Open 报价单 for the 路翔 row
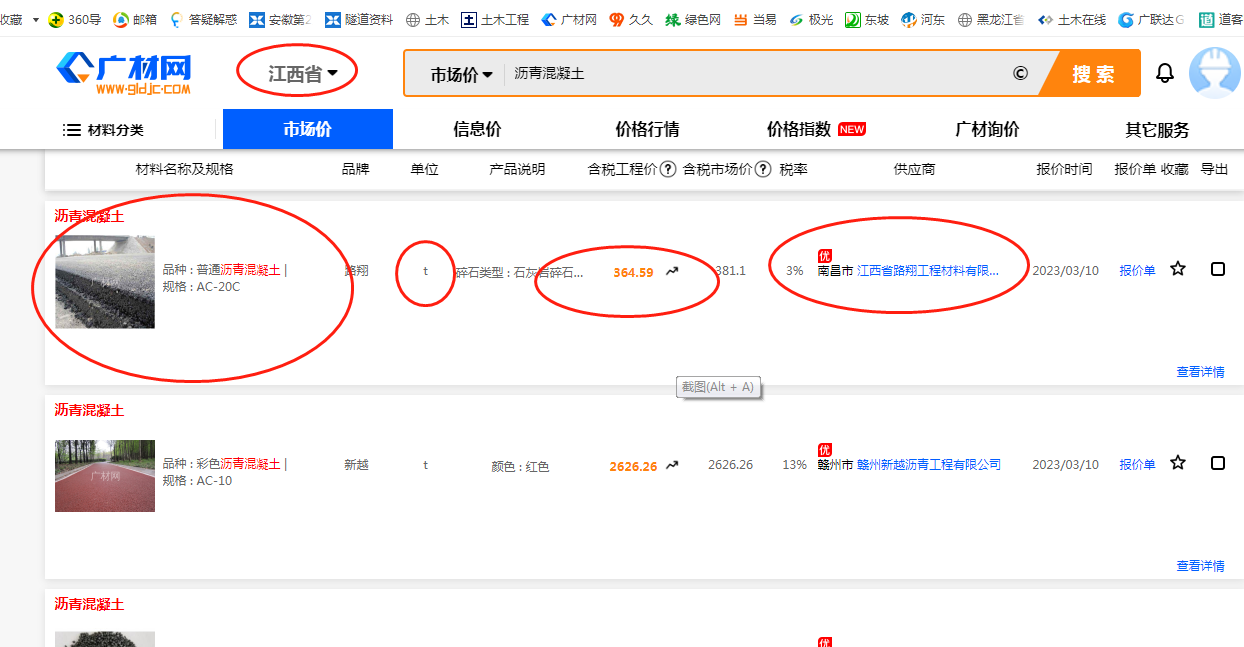 click(x=1137, y=270)
